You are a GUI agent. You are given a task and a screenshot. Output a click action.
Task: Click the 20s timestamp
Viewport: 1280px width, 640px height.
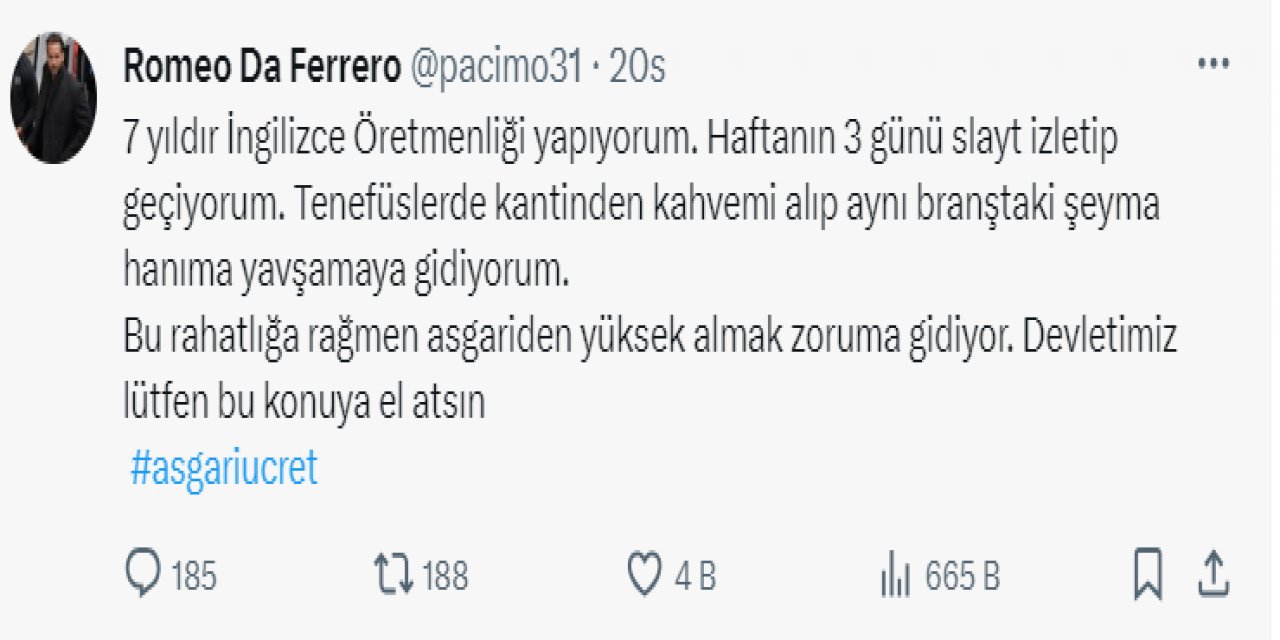pos(637,67)
